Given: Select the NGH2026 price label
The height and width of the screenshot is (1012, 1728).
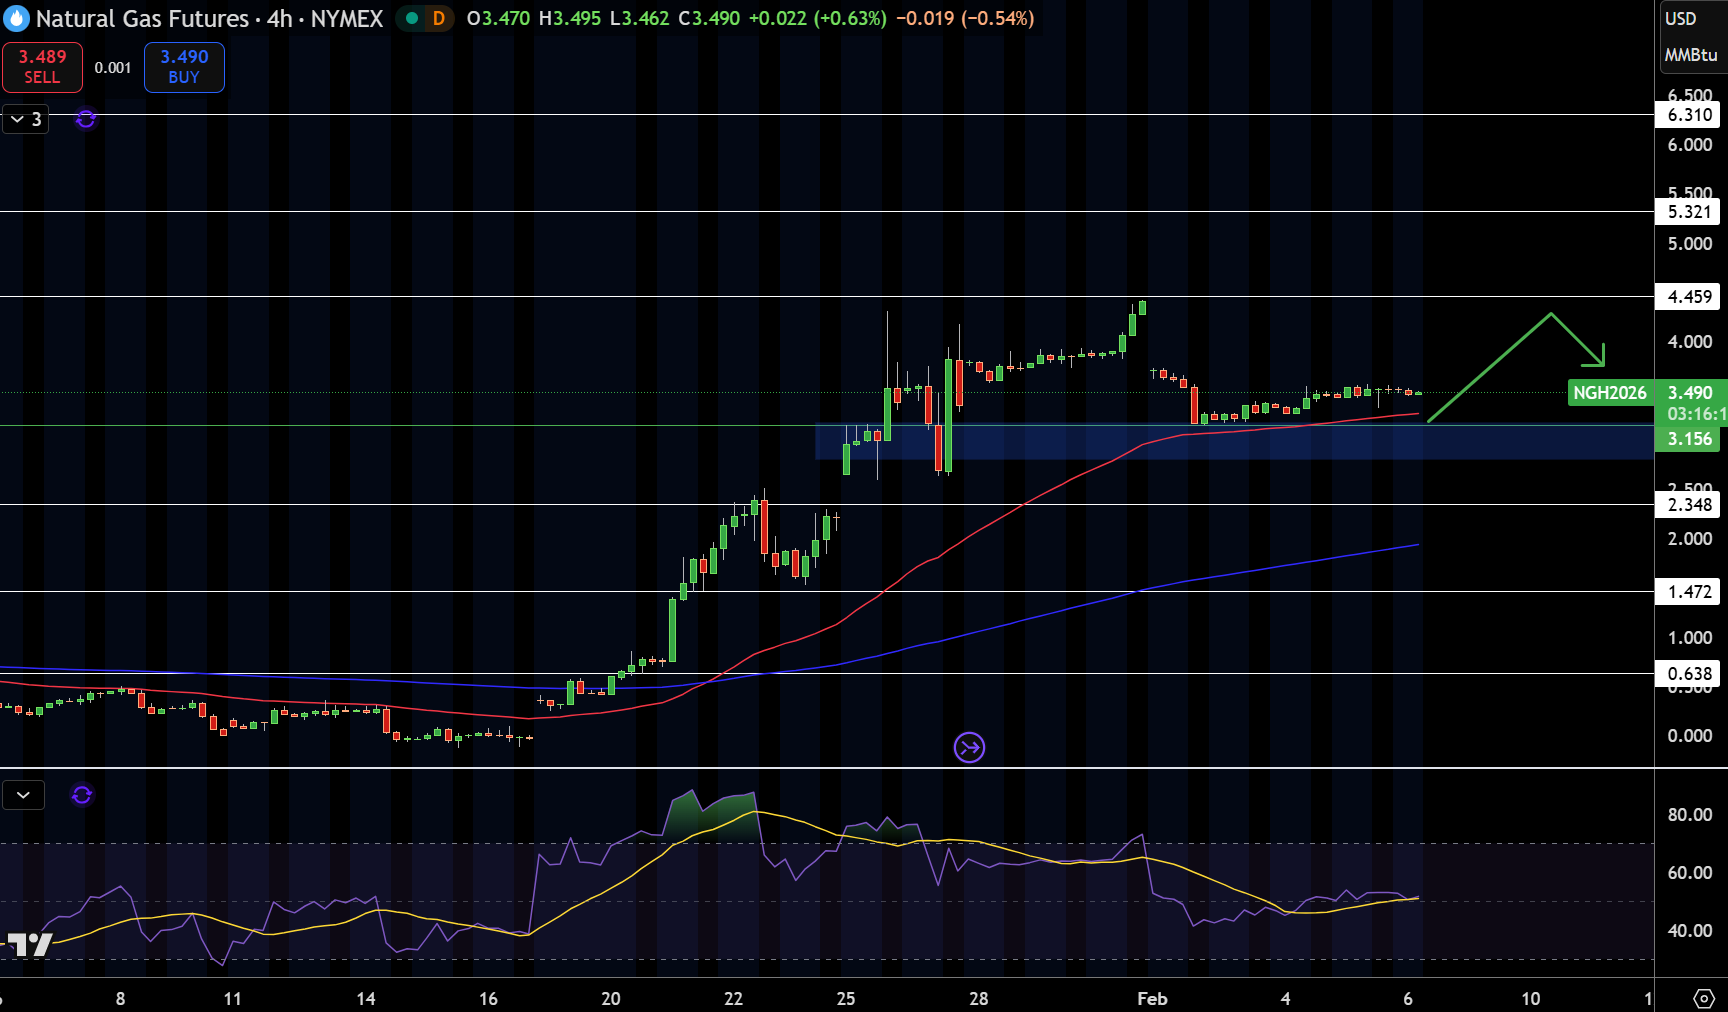Looking at the screenshot, I should click(x=1610, y=393).
